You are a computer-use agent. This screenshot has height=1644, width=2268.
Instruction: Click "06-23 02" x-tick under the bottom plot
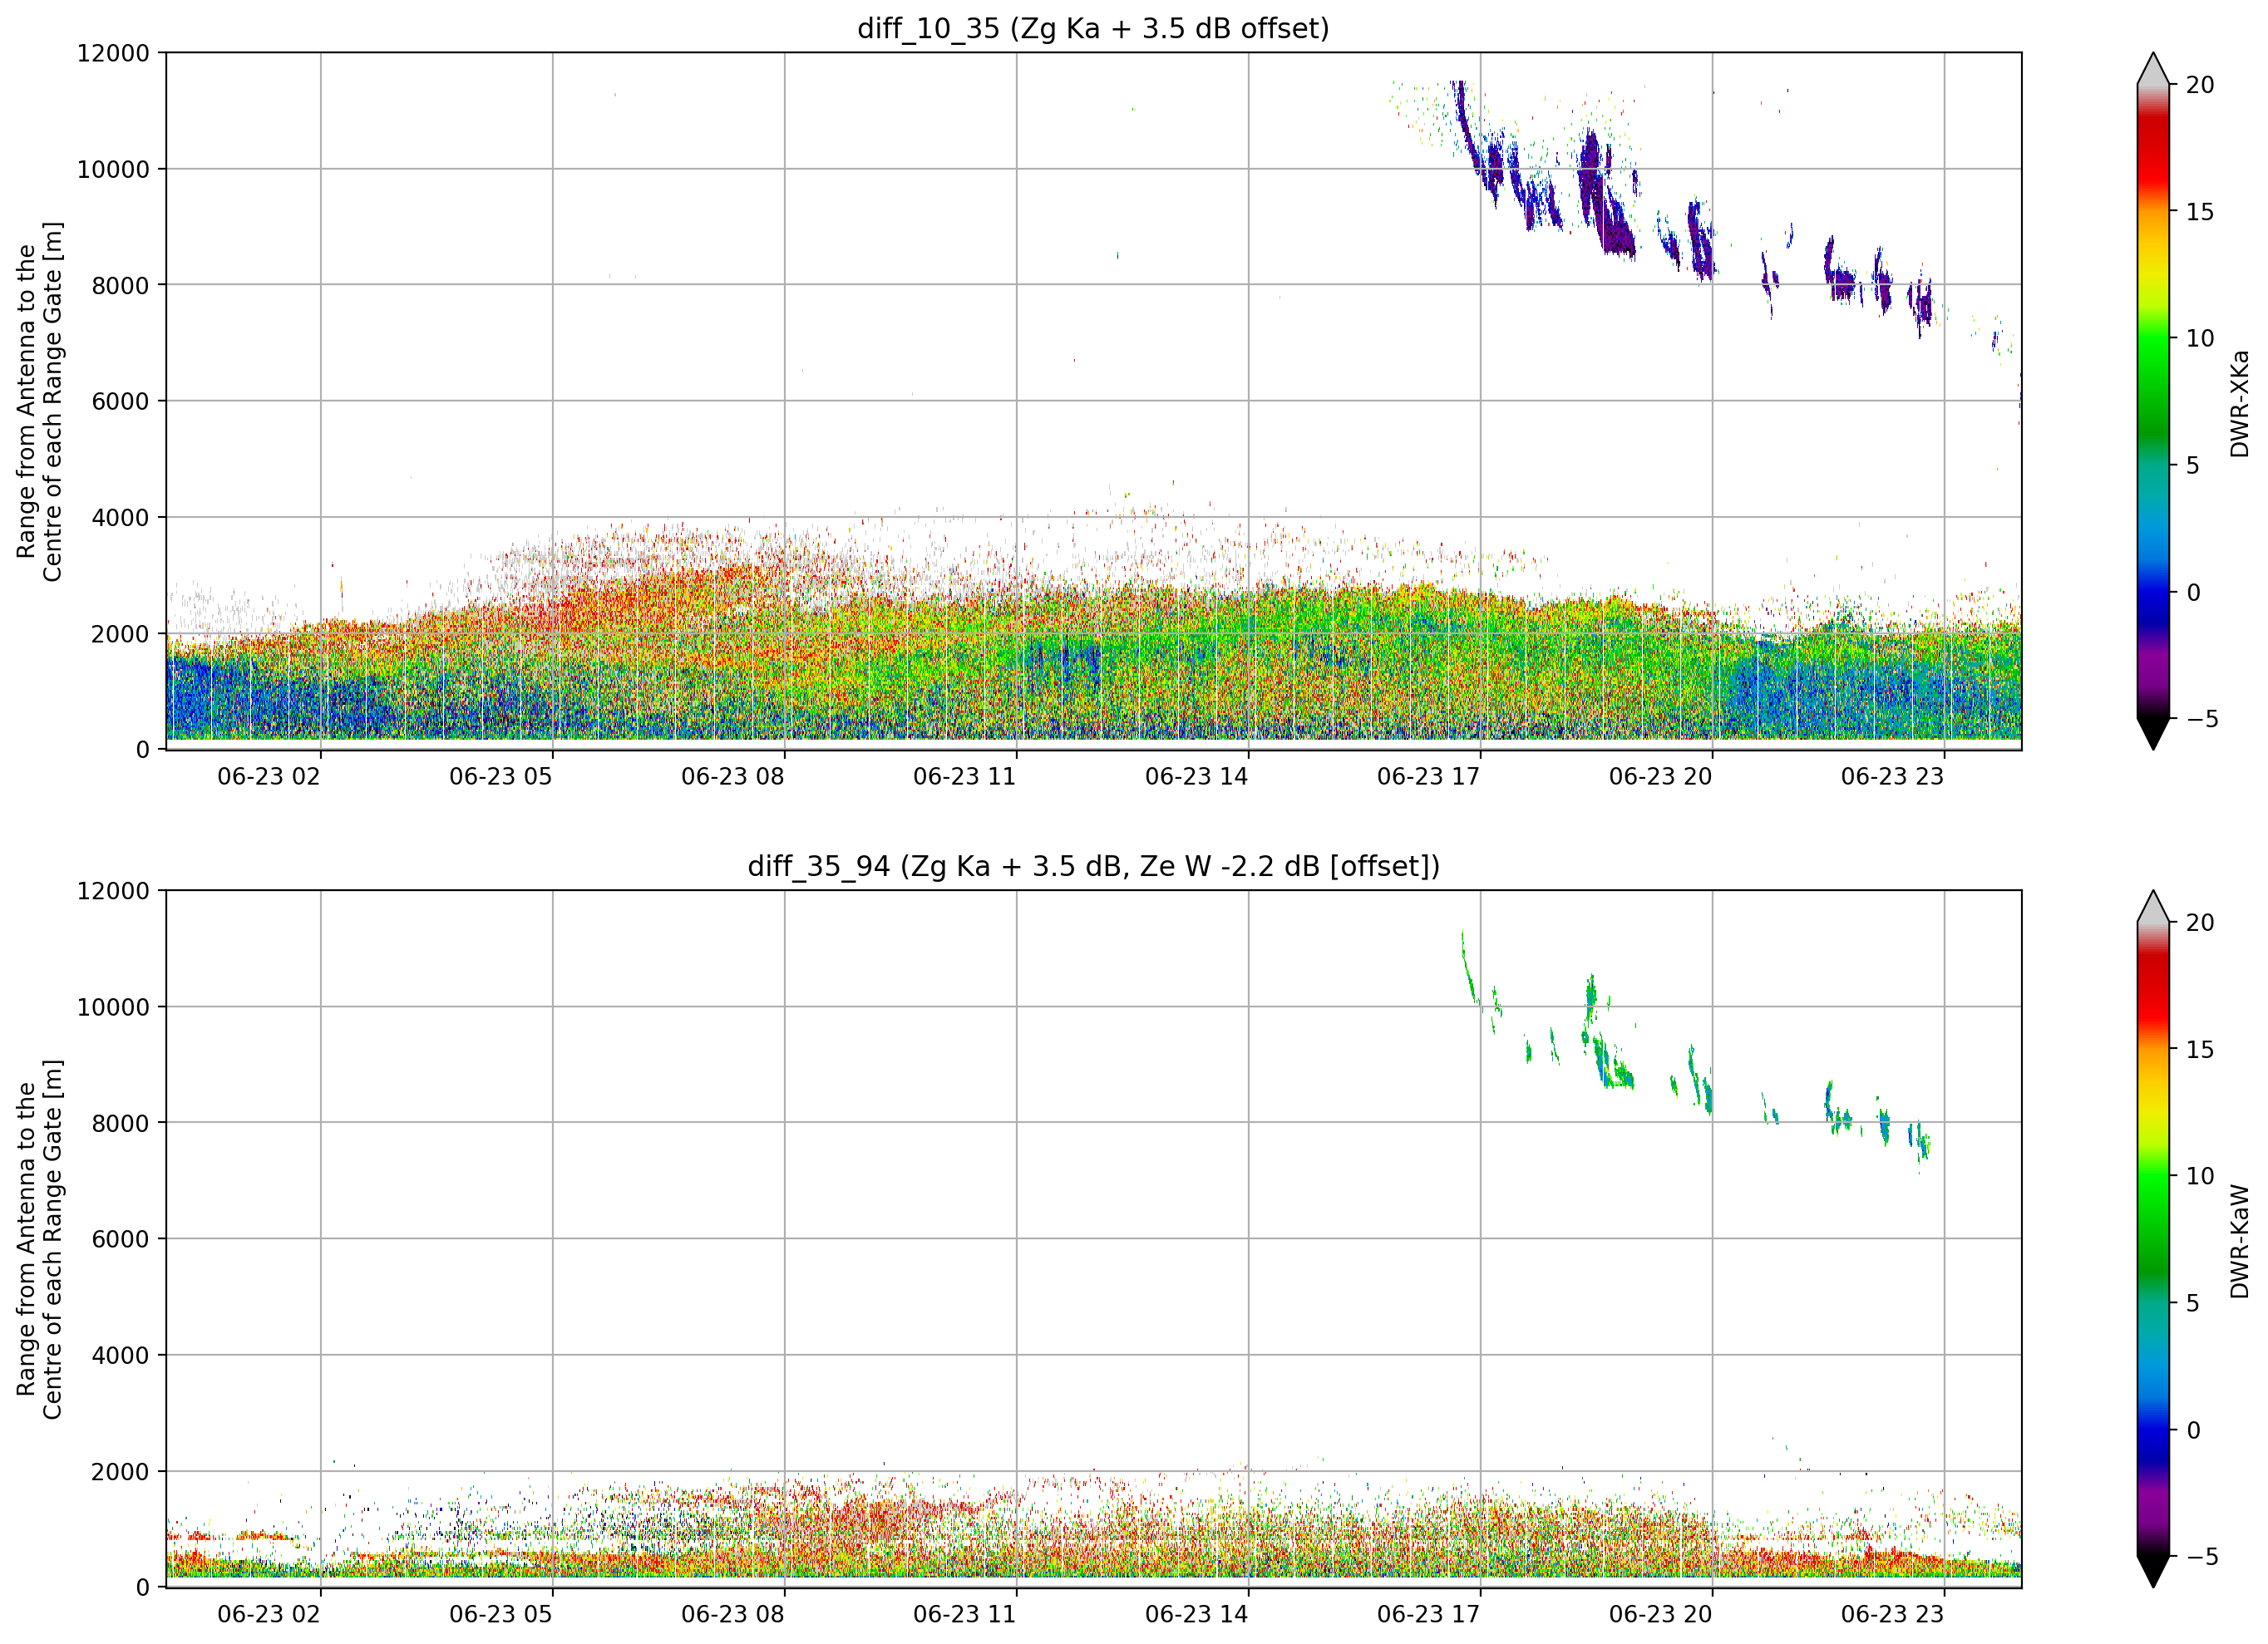click(x=269, y=1614)
